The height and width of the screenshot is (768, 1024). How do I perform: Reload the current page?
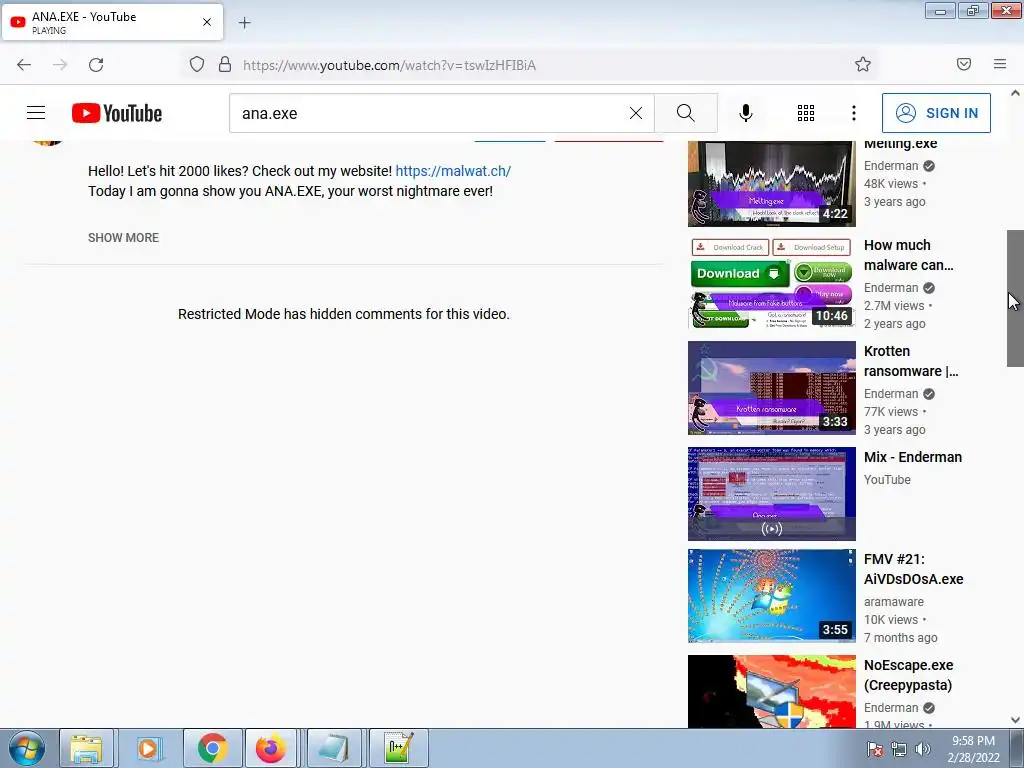(96, 64)
